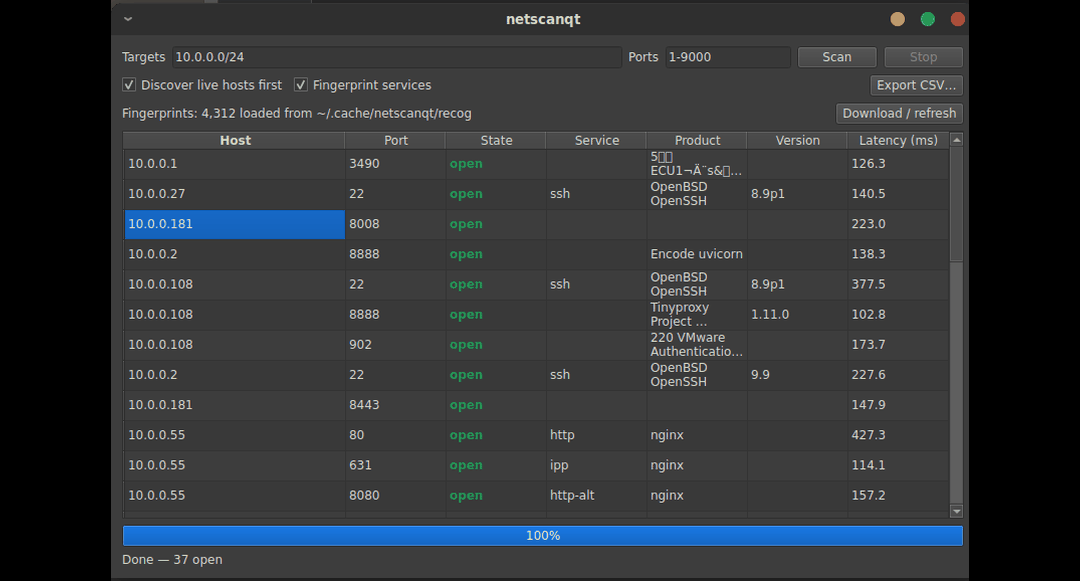Click the table scrollbar down arrow
Screen dimensions: 1080x581
point(956,511)
